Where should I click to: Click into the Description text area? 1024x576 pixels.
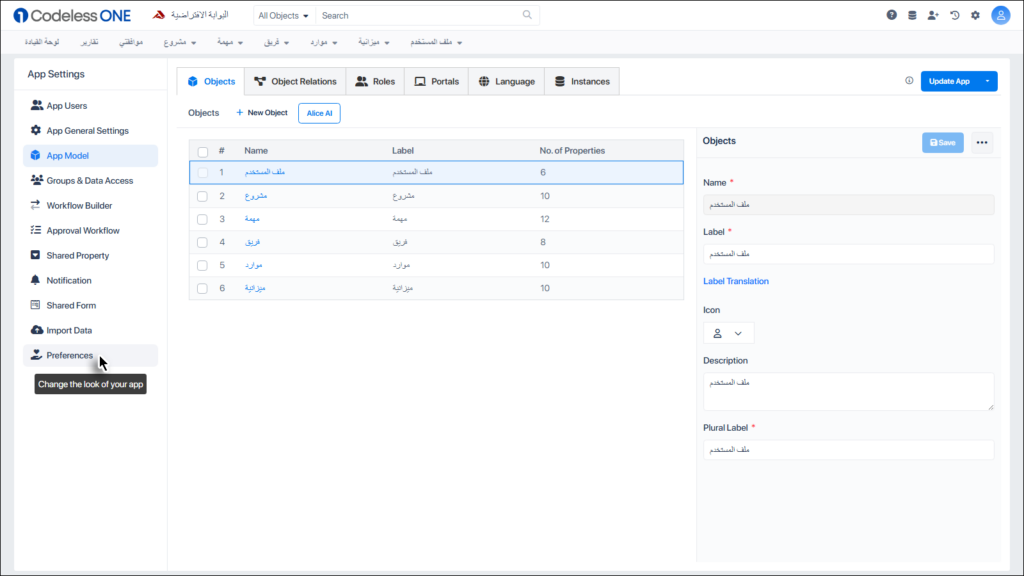pos(848,392)
